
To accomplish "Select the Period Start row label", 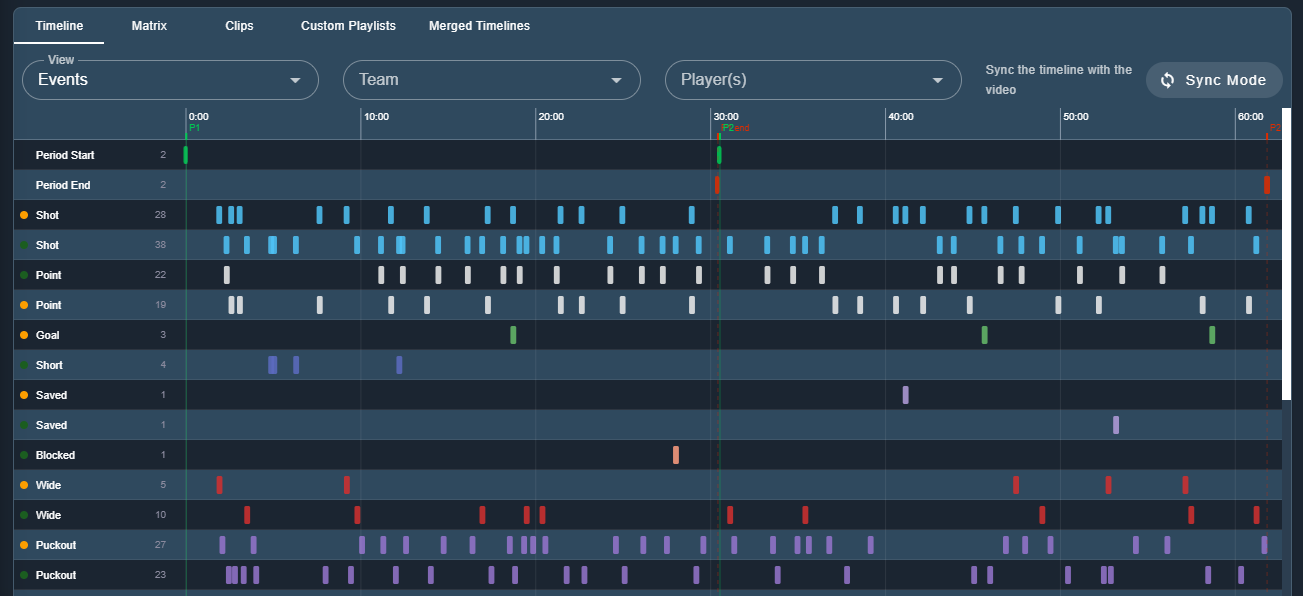I will pyautogui.click(x=65, y=155).
